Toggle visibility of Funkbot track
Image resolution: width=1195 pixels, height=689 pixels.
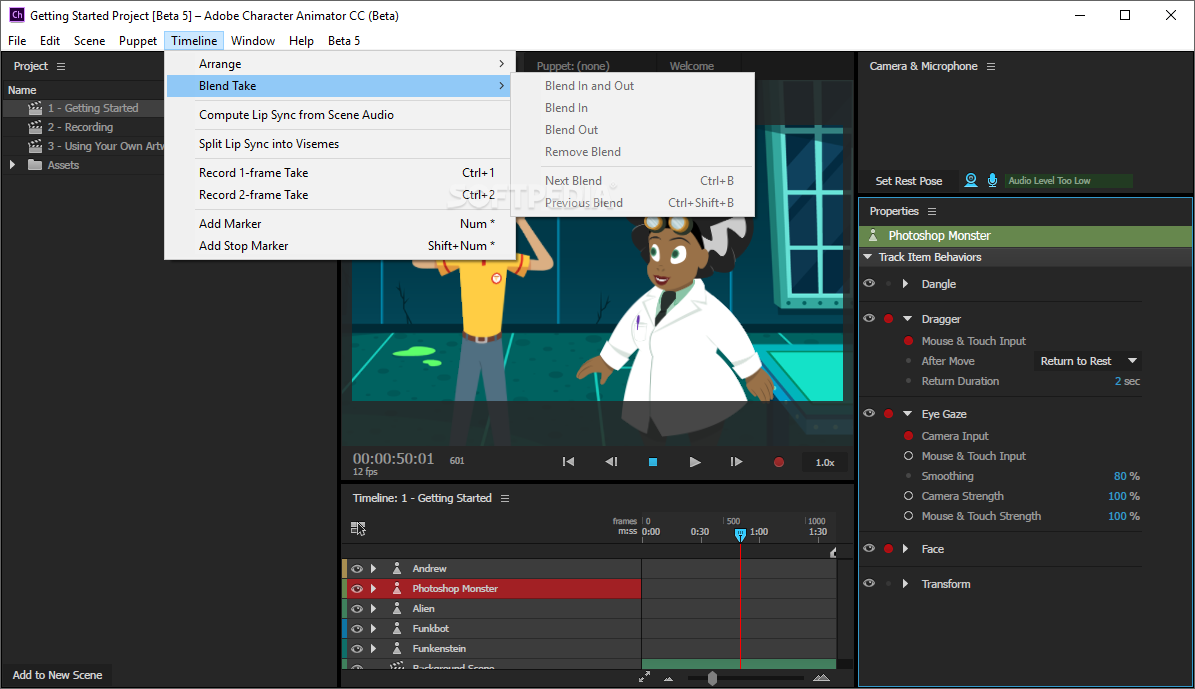point(357,628)
